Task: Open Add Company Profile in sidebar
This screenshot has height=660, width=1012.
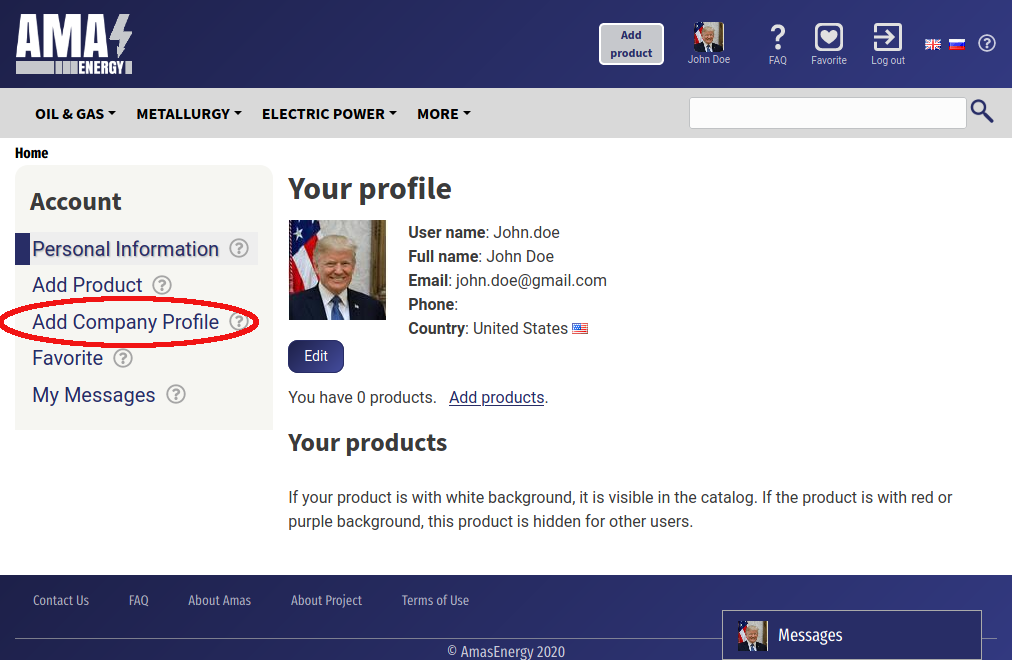Action: pyautogui.click(x=125, y=322)
